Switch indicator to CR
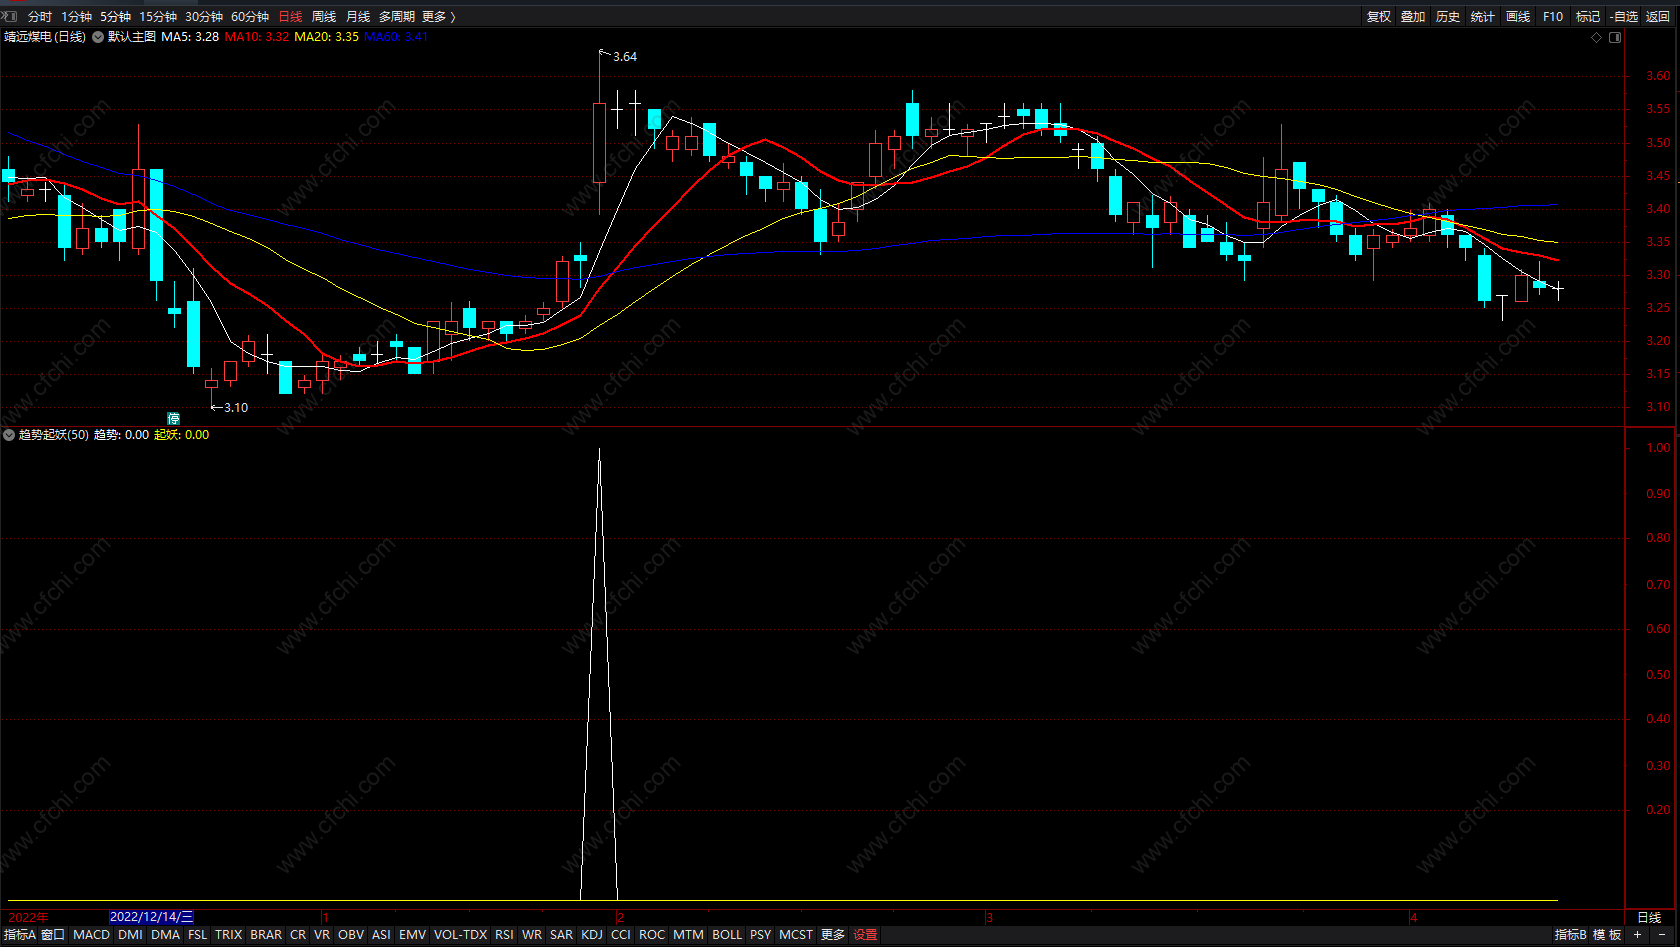The height and width of the screenshot is (947, 1680). pos(298,935)
